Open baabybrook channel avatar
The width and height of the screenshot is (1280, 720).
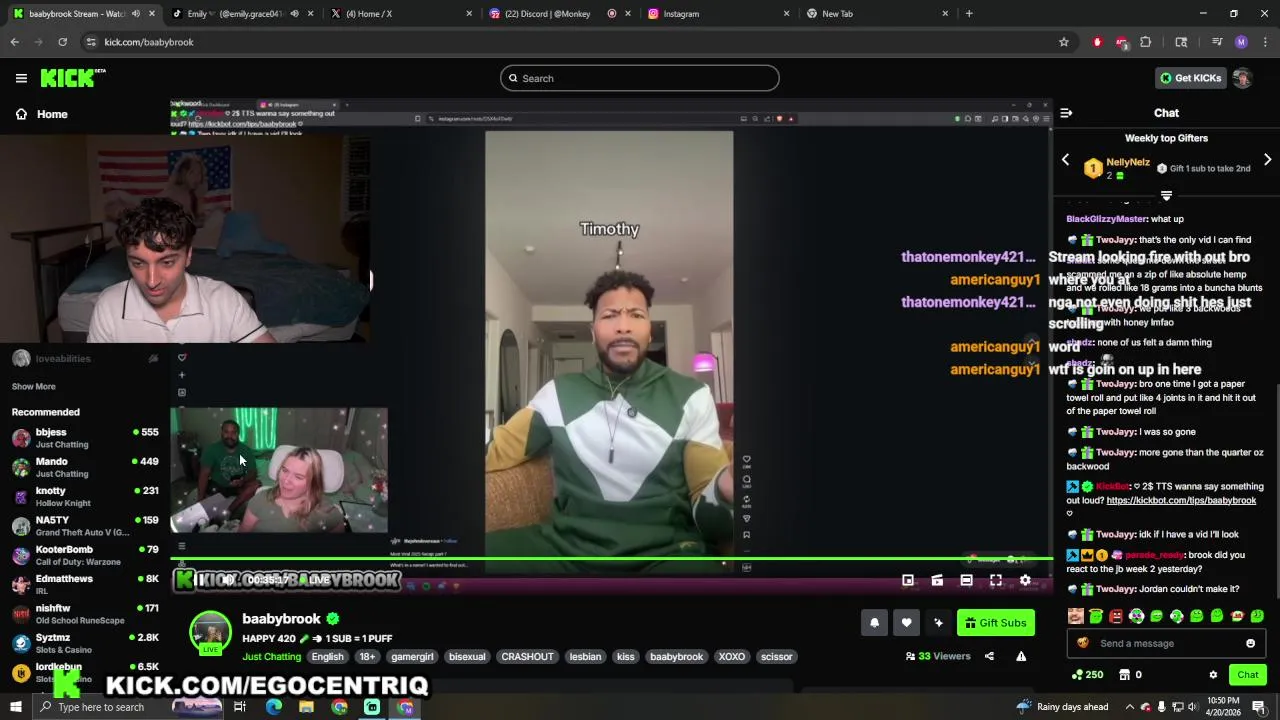(211, 632)
